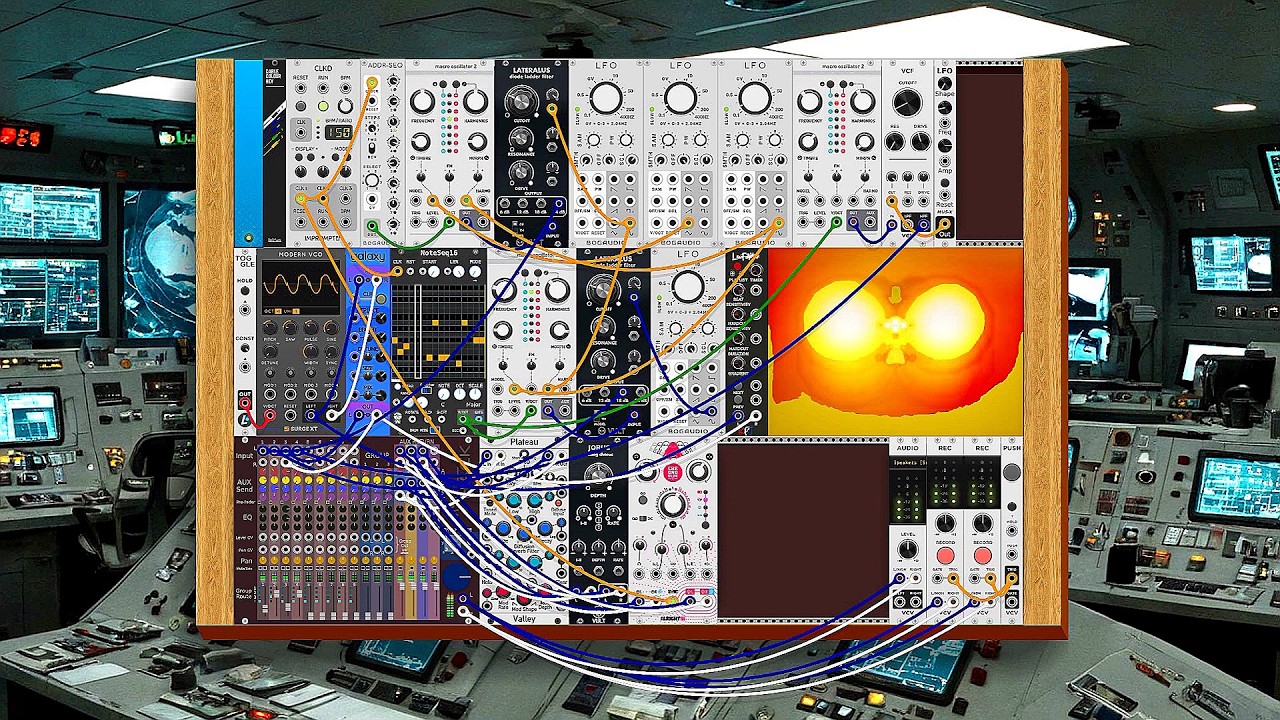This screenshot has width=1280, height=720.
Task: Click the NoteSeq16 RST input jack
Action: tap(410, 271)
